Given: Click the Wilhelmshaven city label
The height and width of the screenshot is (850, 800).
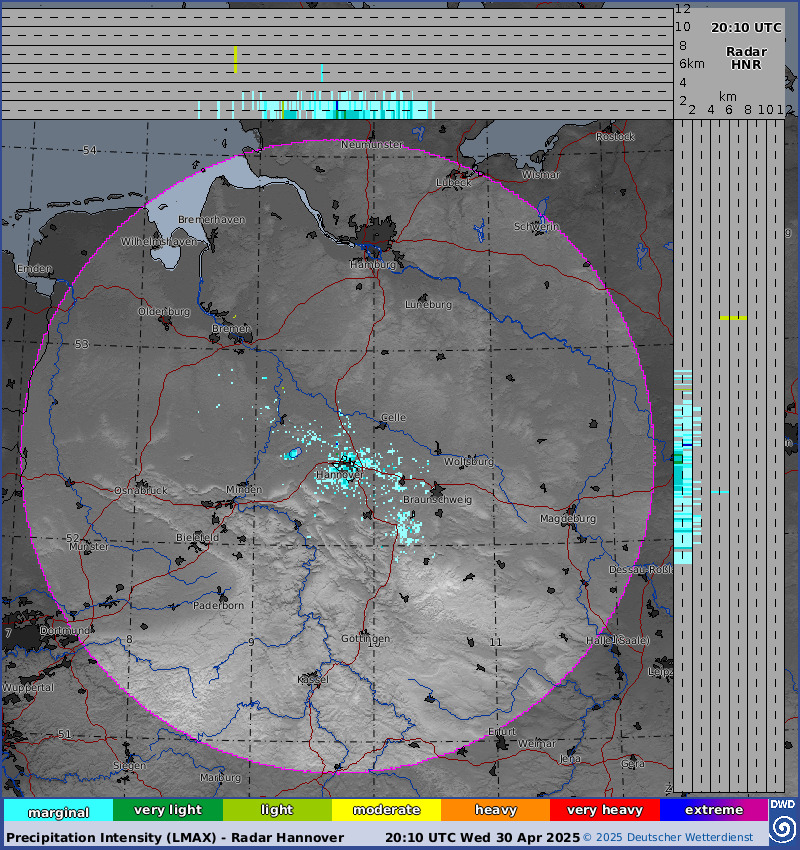Looking at the screenshot, I should point(158,241).
